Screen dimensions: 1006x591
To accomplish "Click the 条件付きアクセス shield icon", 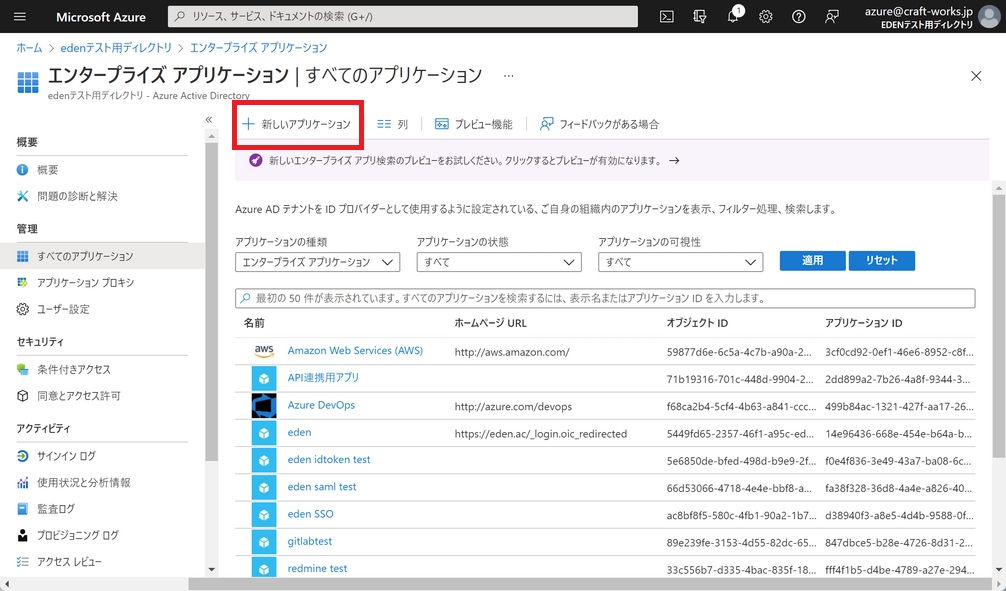I will (x=22, y=369).
